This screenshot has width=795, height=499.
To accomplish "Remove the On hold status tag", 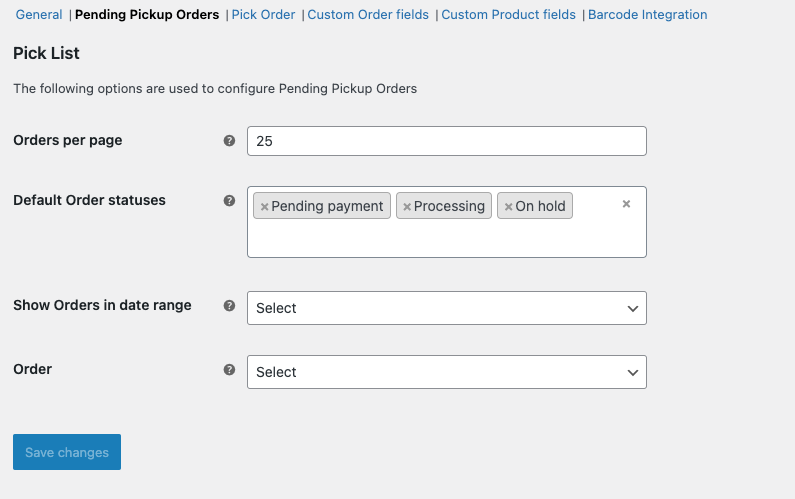I will pos(508,207).
